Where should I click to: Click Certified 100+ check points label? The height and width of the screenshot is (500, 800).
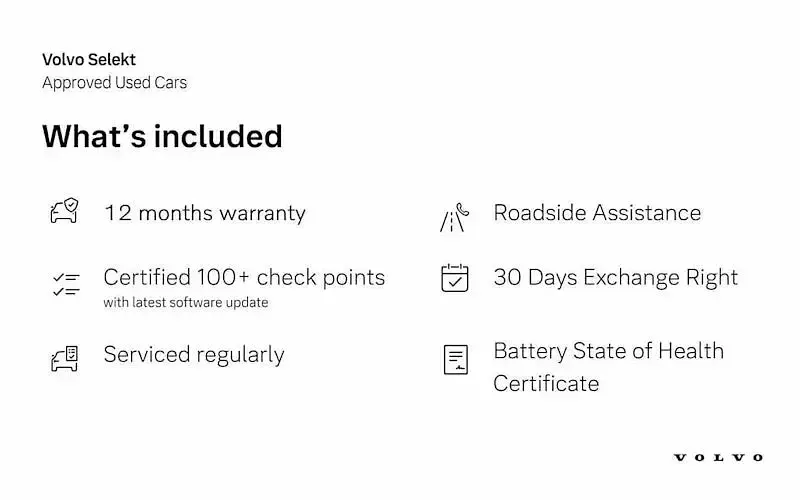pyautogui.click(x=244, y=278)
